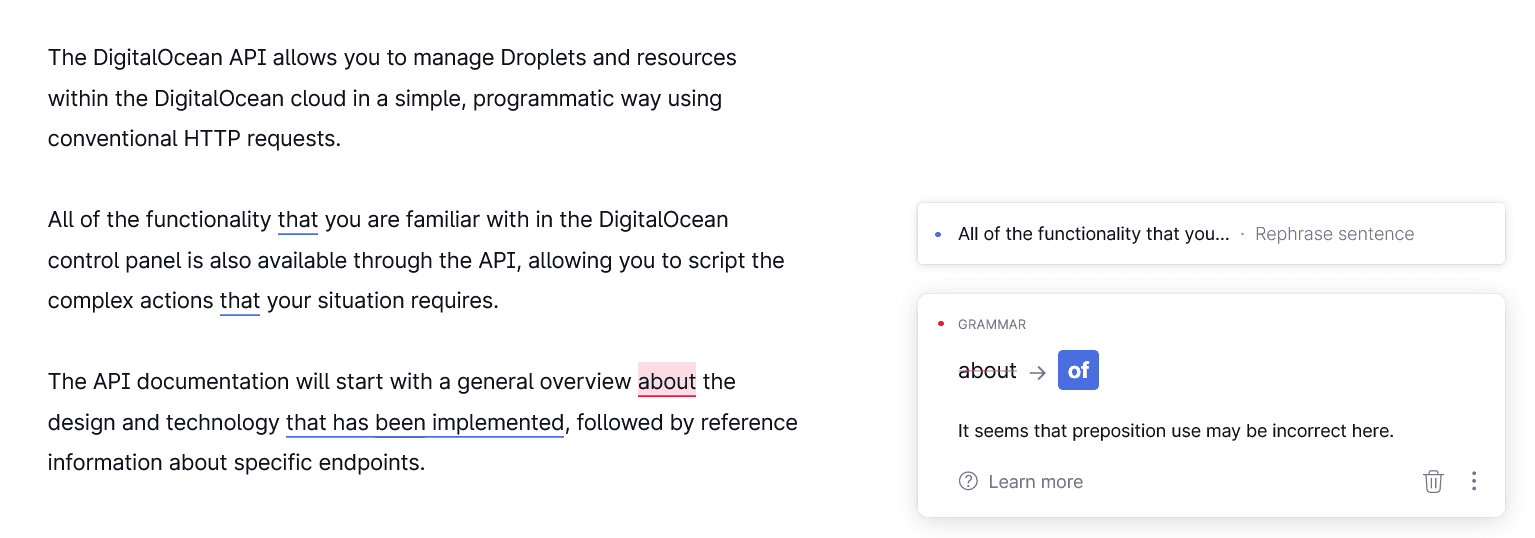Click the GRAMMAR category label

tap(992, 324)
